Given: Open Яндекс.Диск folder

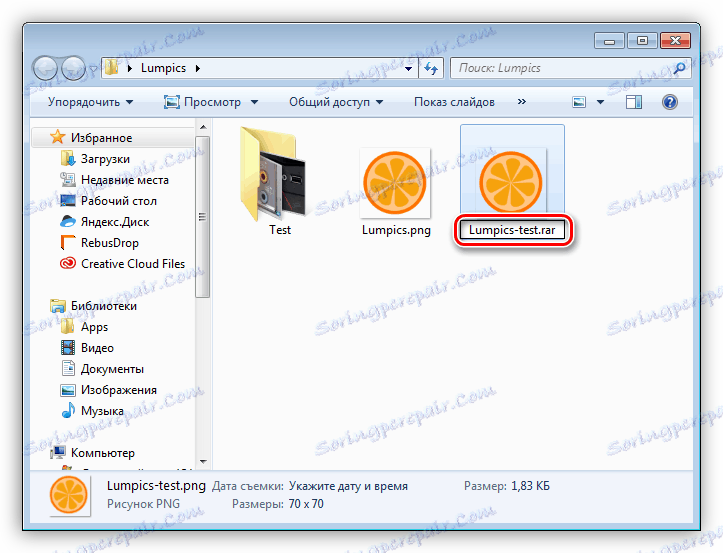Looking at the screenshot, I should (x=115, y=222).
